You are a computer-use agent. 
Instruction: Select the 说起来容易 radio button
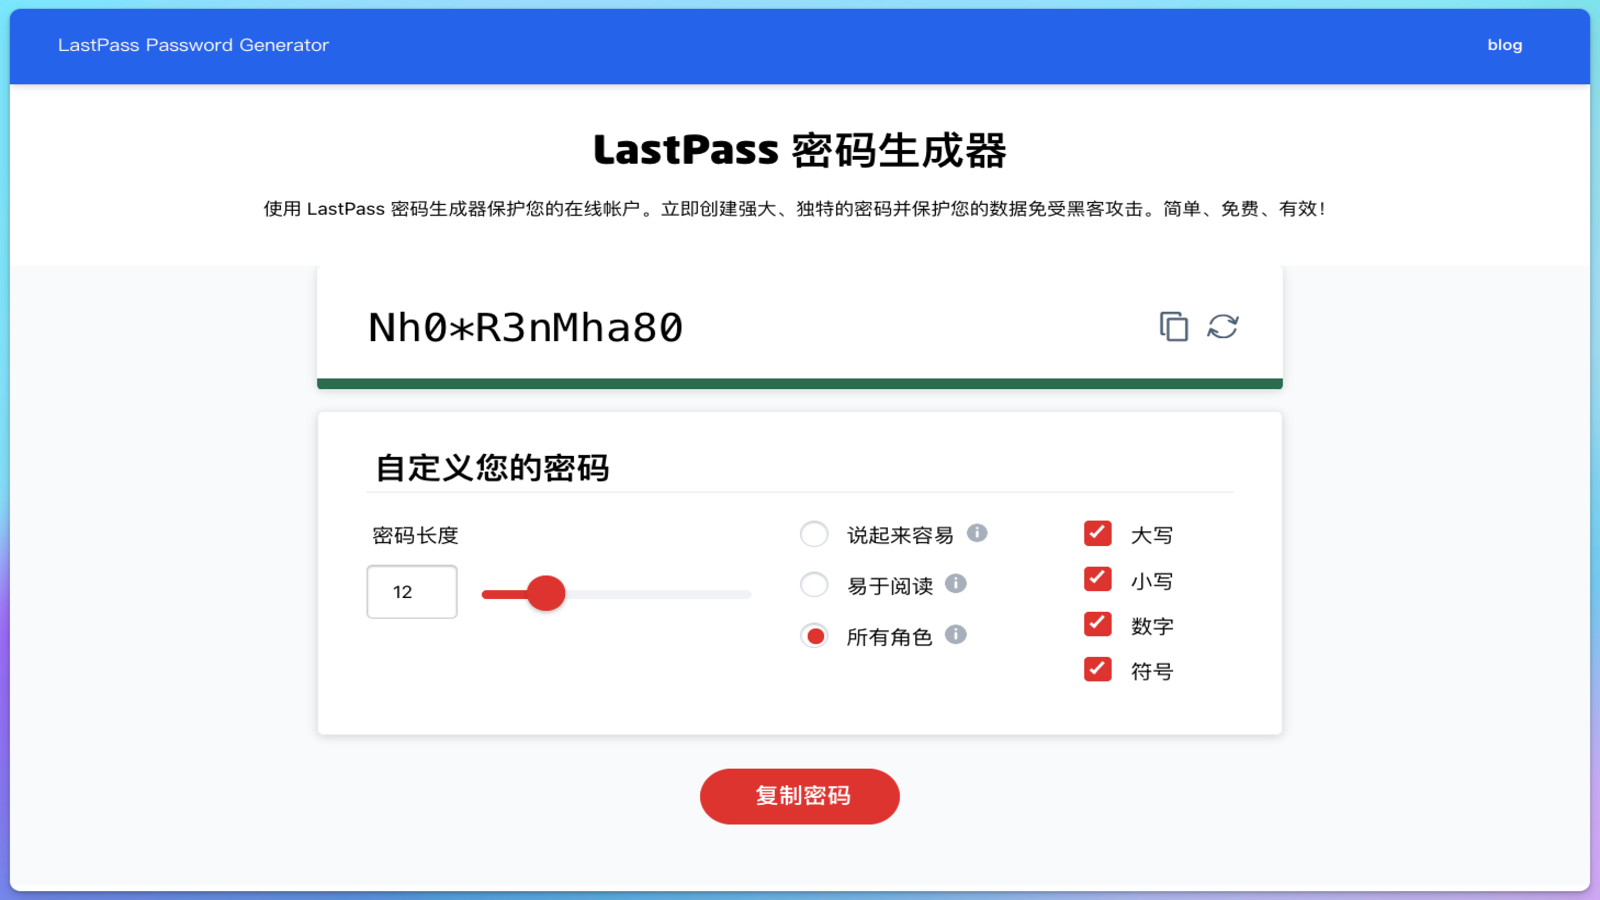click(x=814, y=534)
